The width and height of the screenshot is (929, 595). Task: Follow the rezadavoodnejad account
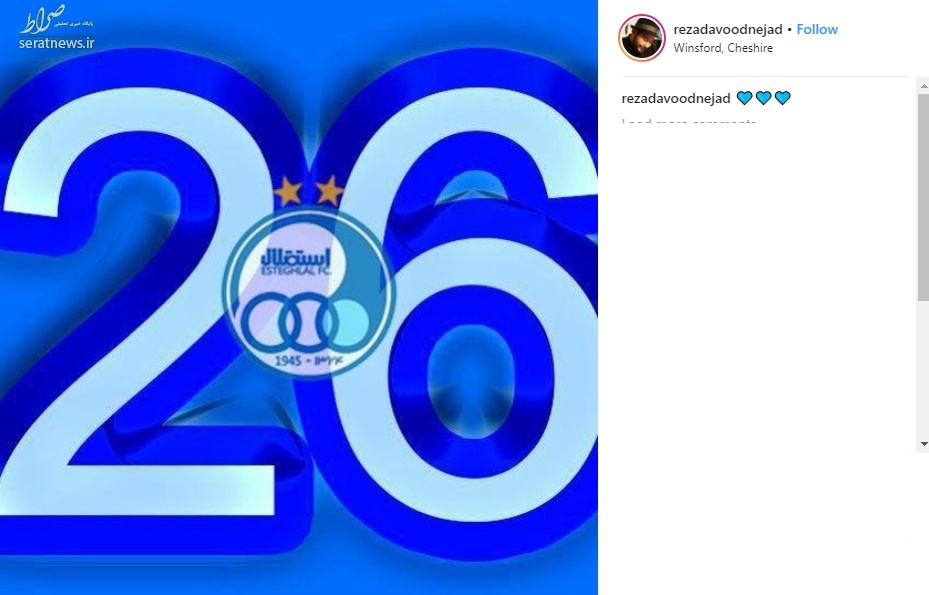click(x=816, y=29)
